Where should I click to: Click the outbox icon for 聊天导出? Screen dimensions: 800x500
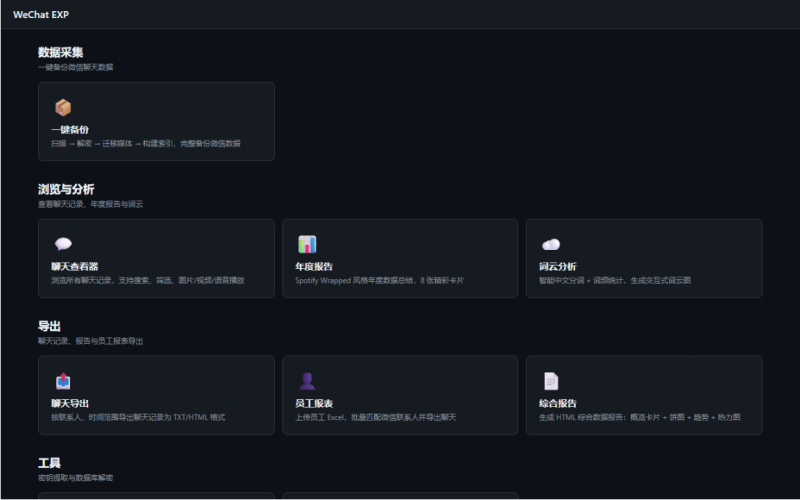63,381
